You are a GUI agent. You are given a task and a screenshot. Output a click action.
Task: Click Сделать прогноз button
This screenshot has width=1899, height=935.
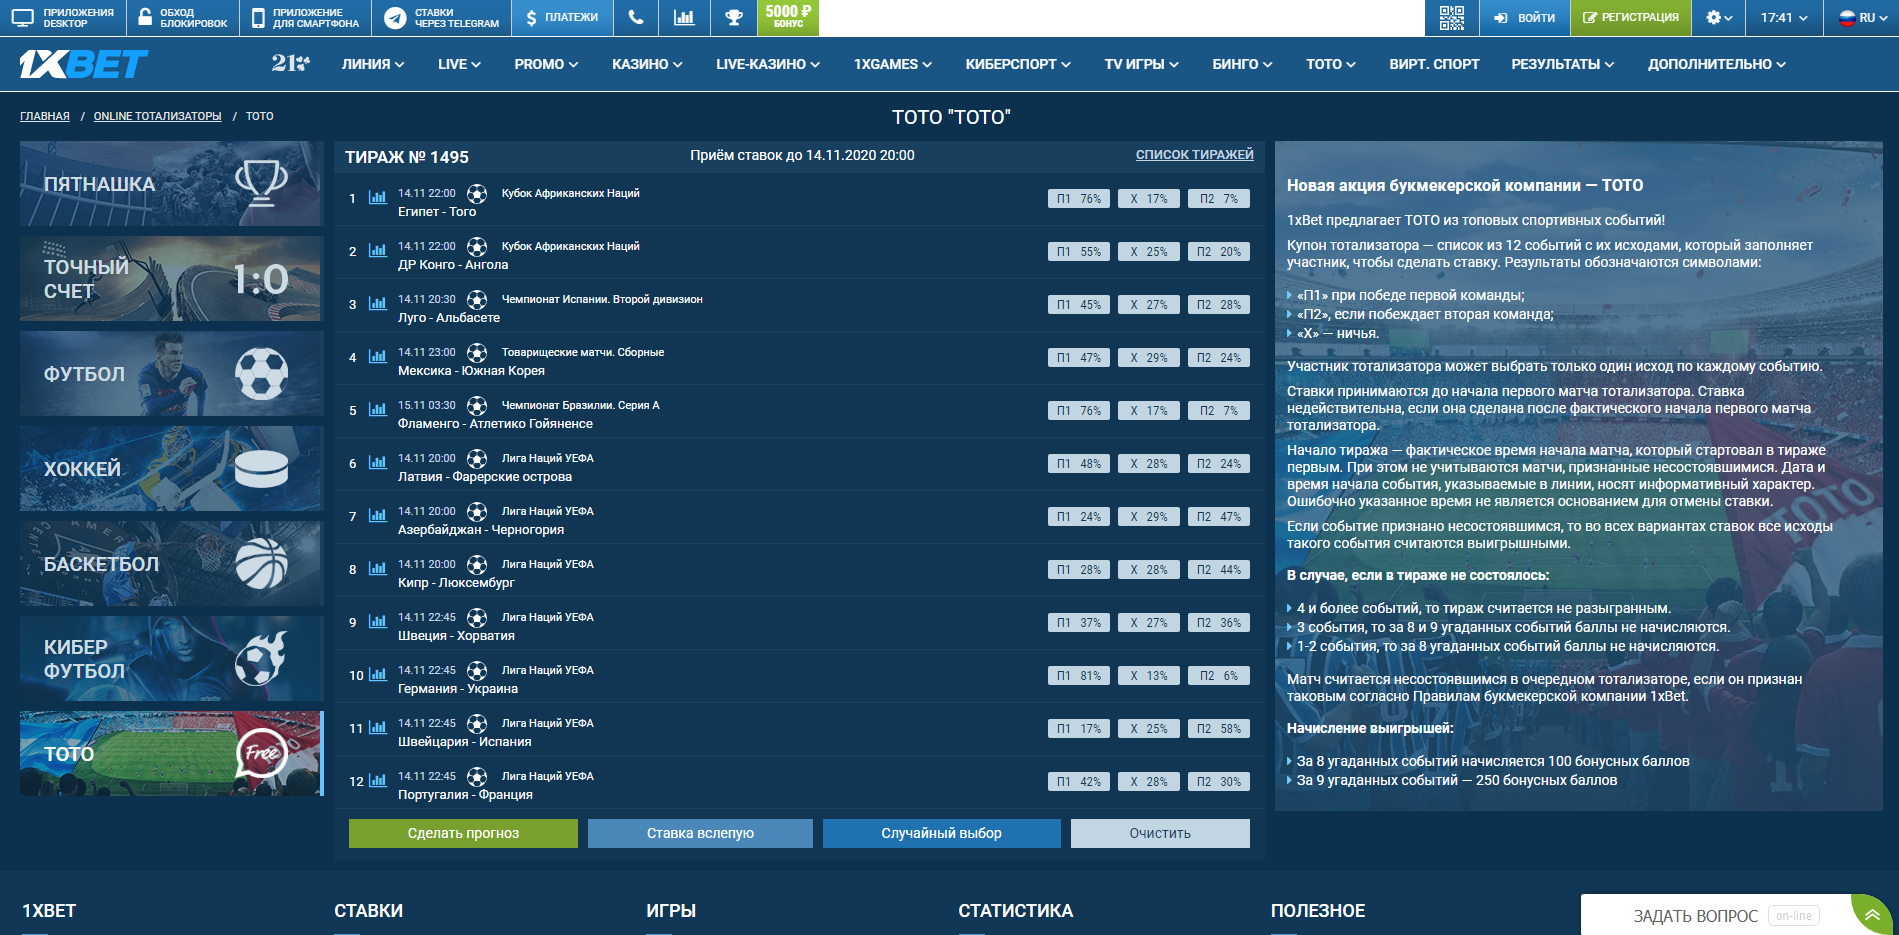point(463,833)
